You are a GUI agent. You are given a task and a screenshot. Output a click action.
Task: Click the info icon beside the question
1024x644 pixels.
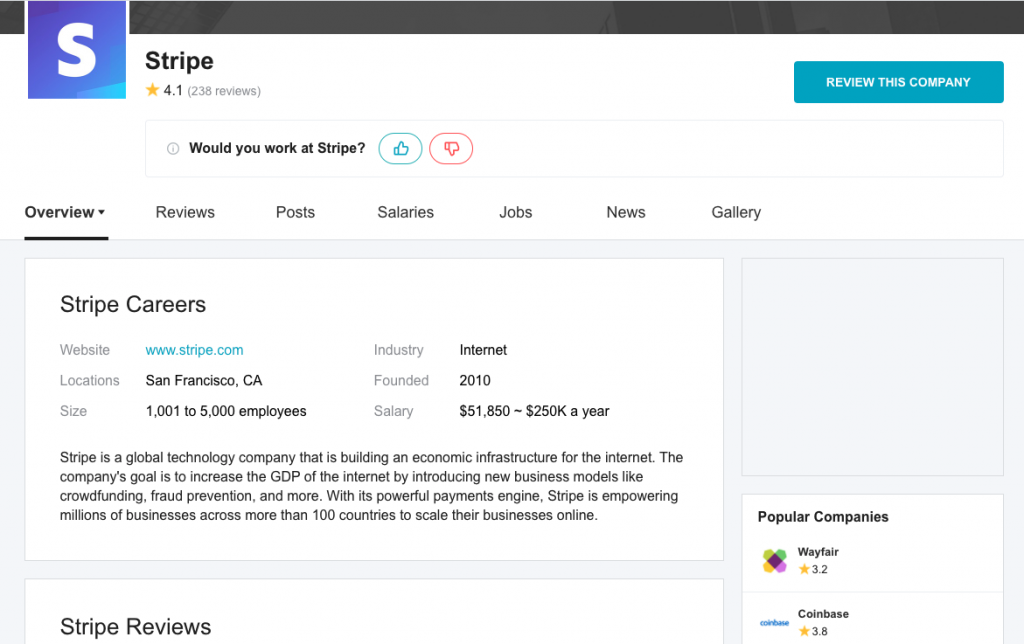(x=173, y=149)
